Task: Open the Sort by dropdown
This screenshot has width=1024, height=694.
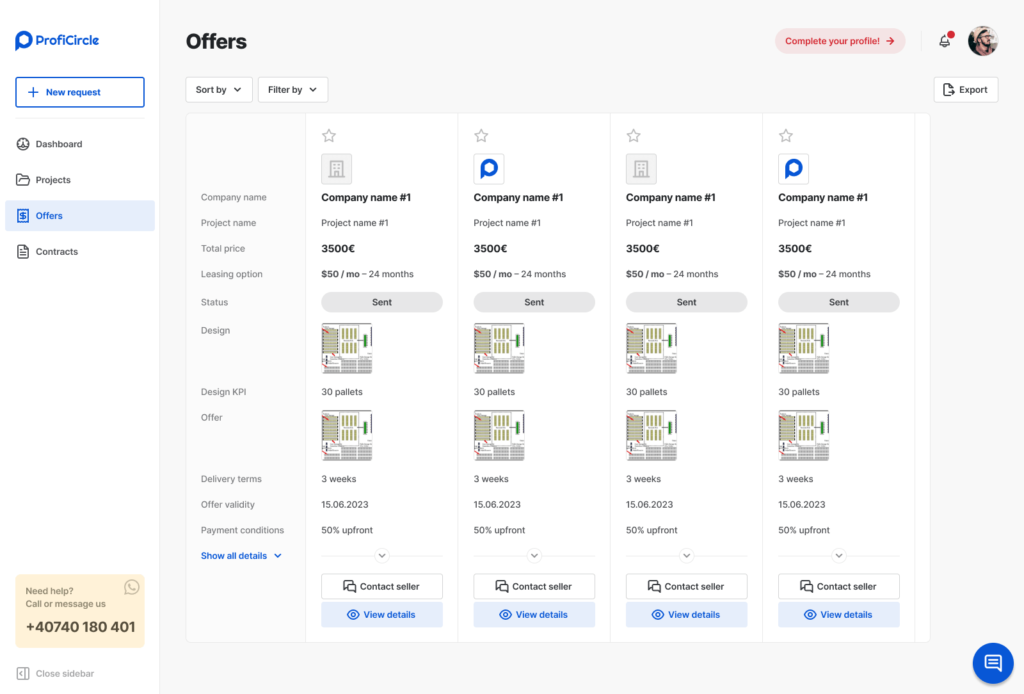Action: click(218, 89)
